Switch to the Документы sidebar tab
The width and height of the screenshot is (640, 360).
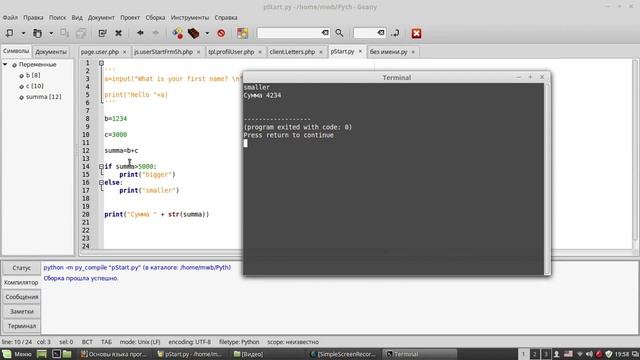(x=51, y=52)
